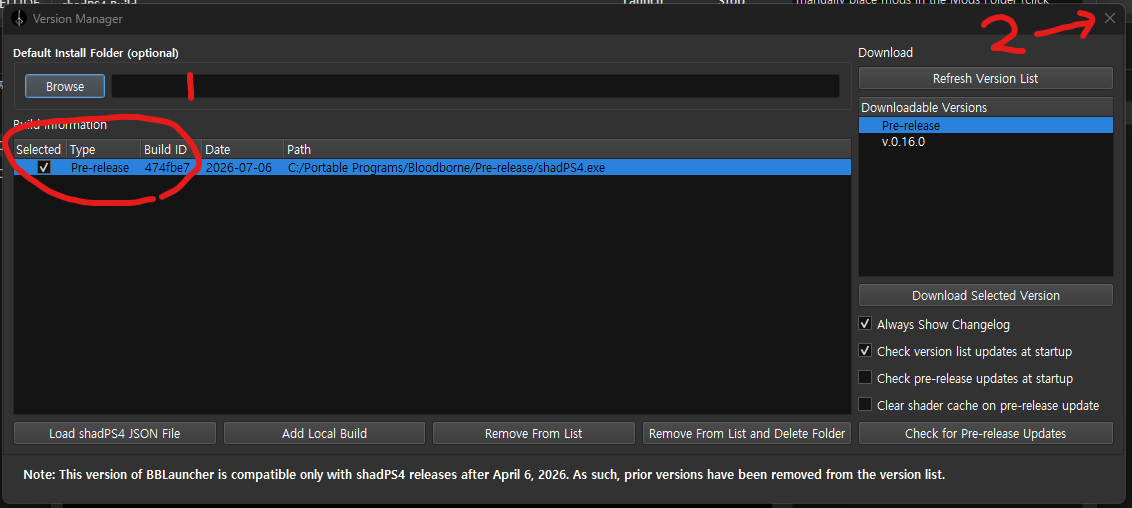Select the 474fbe7 build ID cell
The height and width of the screenshot is (508, 1132).
coord(171,167)
